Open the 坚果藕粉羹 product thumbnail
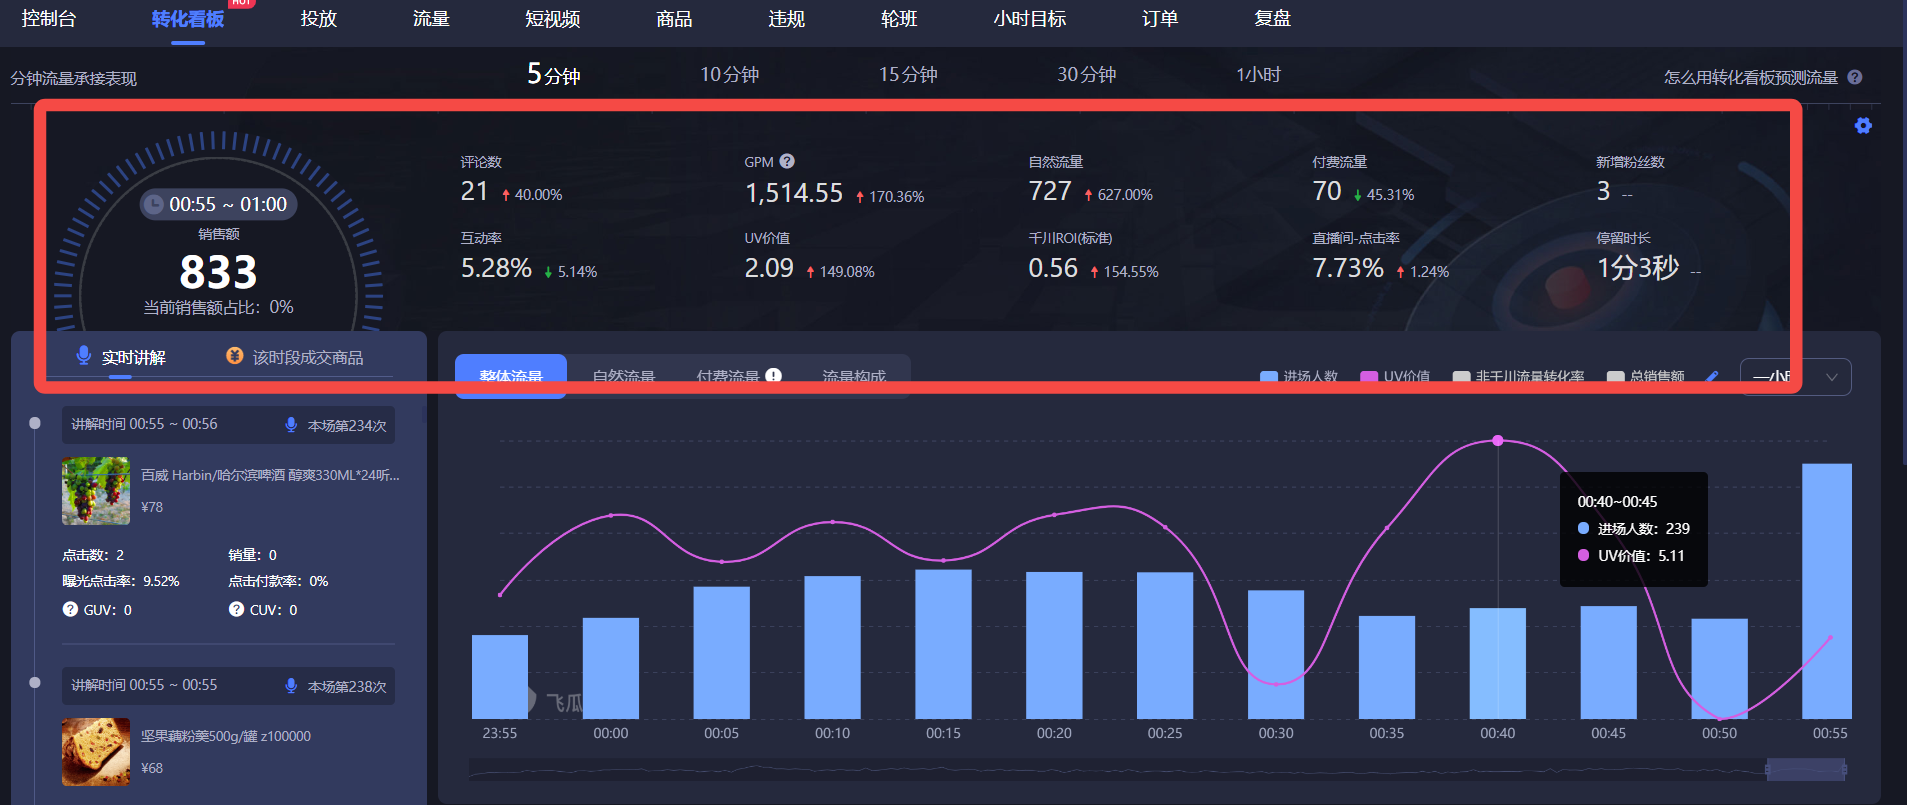This screenshot has width=1907, height=805. pyautogui.click(x=96, y=752)
